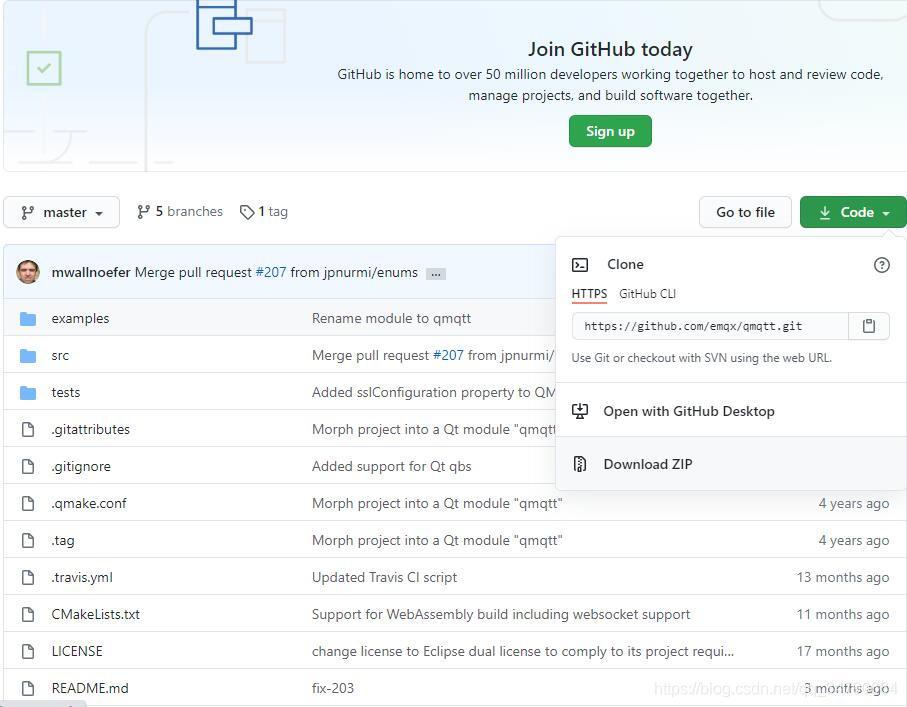907x707 pixels.
Task: Select the HTTPS clone tab
Action: pos(589,294)
